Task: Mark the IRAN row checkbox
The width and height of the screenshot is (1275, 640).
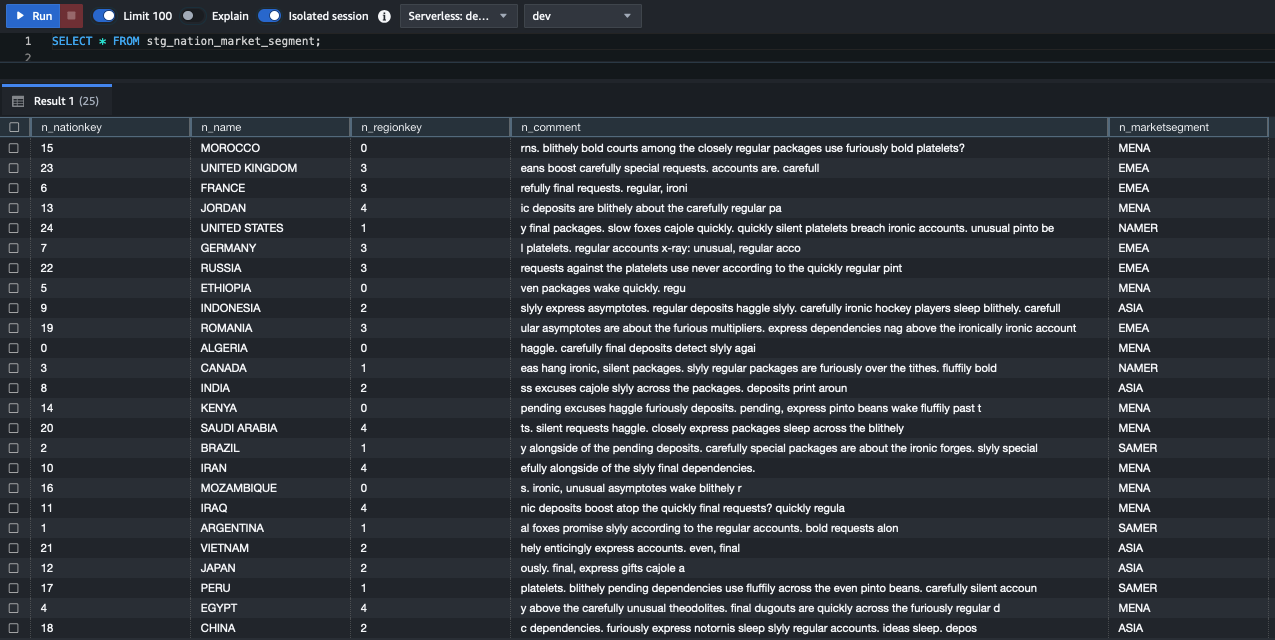Action: (14, 468)
